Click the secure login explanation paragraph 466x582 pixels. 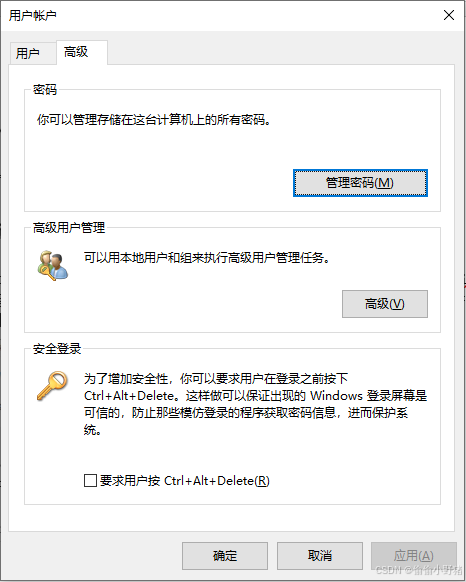click(255, 404)
